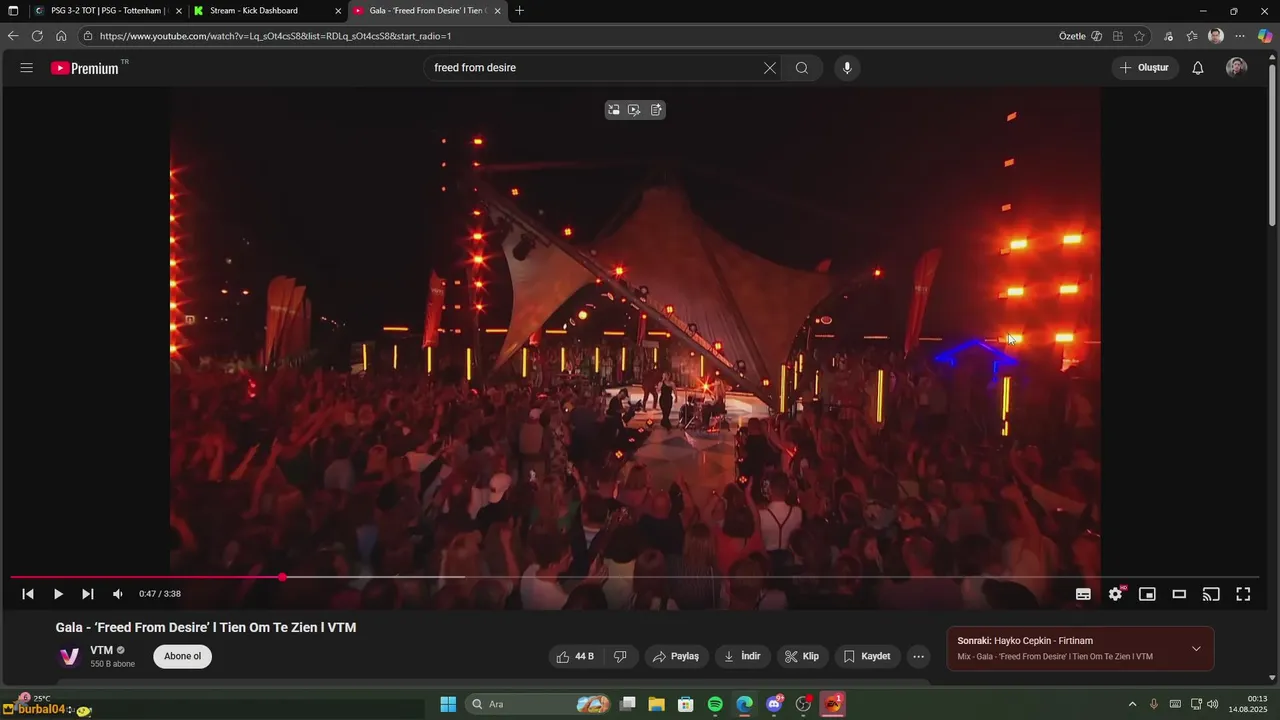Download video with İndir
The height and width of the screenshot is (720, 1280).
coord(743,657)
